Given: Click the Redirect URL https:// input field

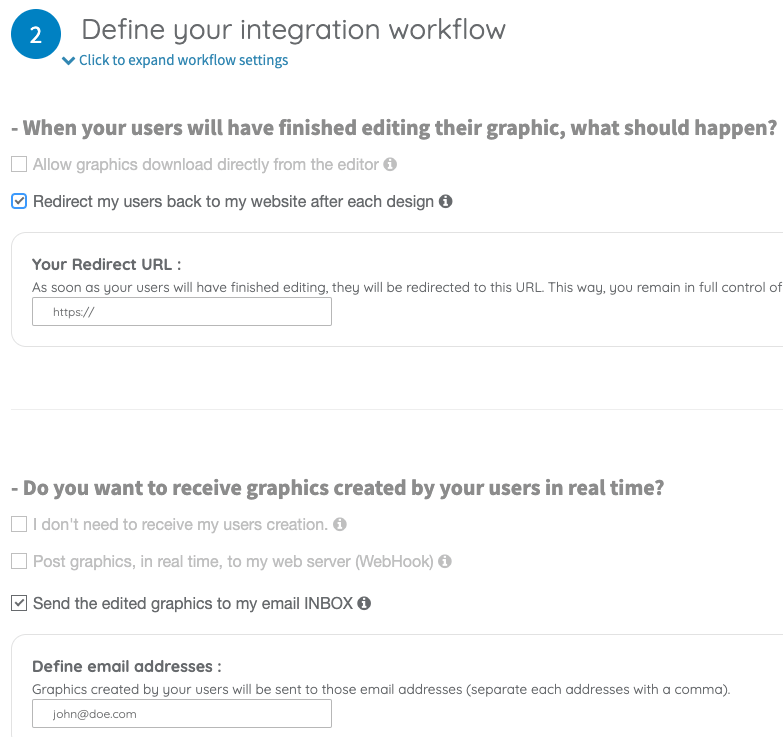Looking at the screenshot, I should point(182,312).
